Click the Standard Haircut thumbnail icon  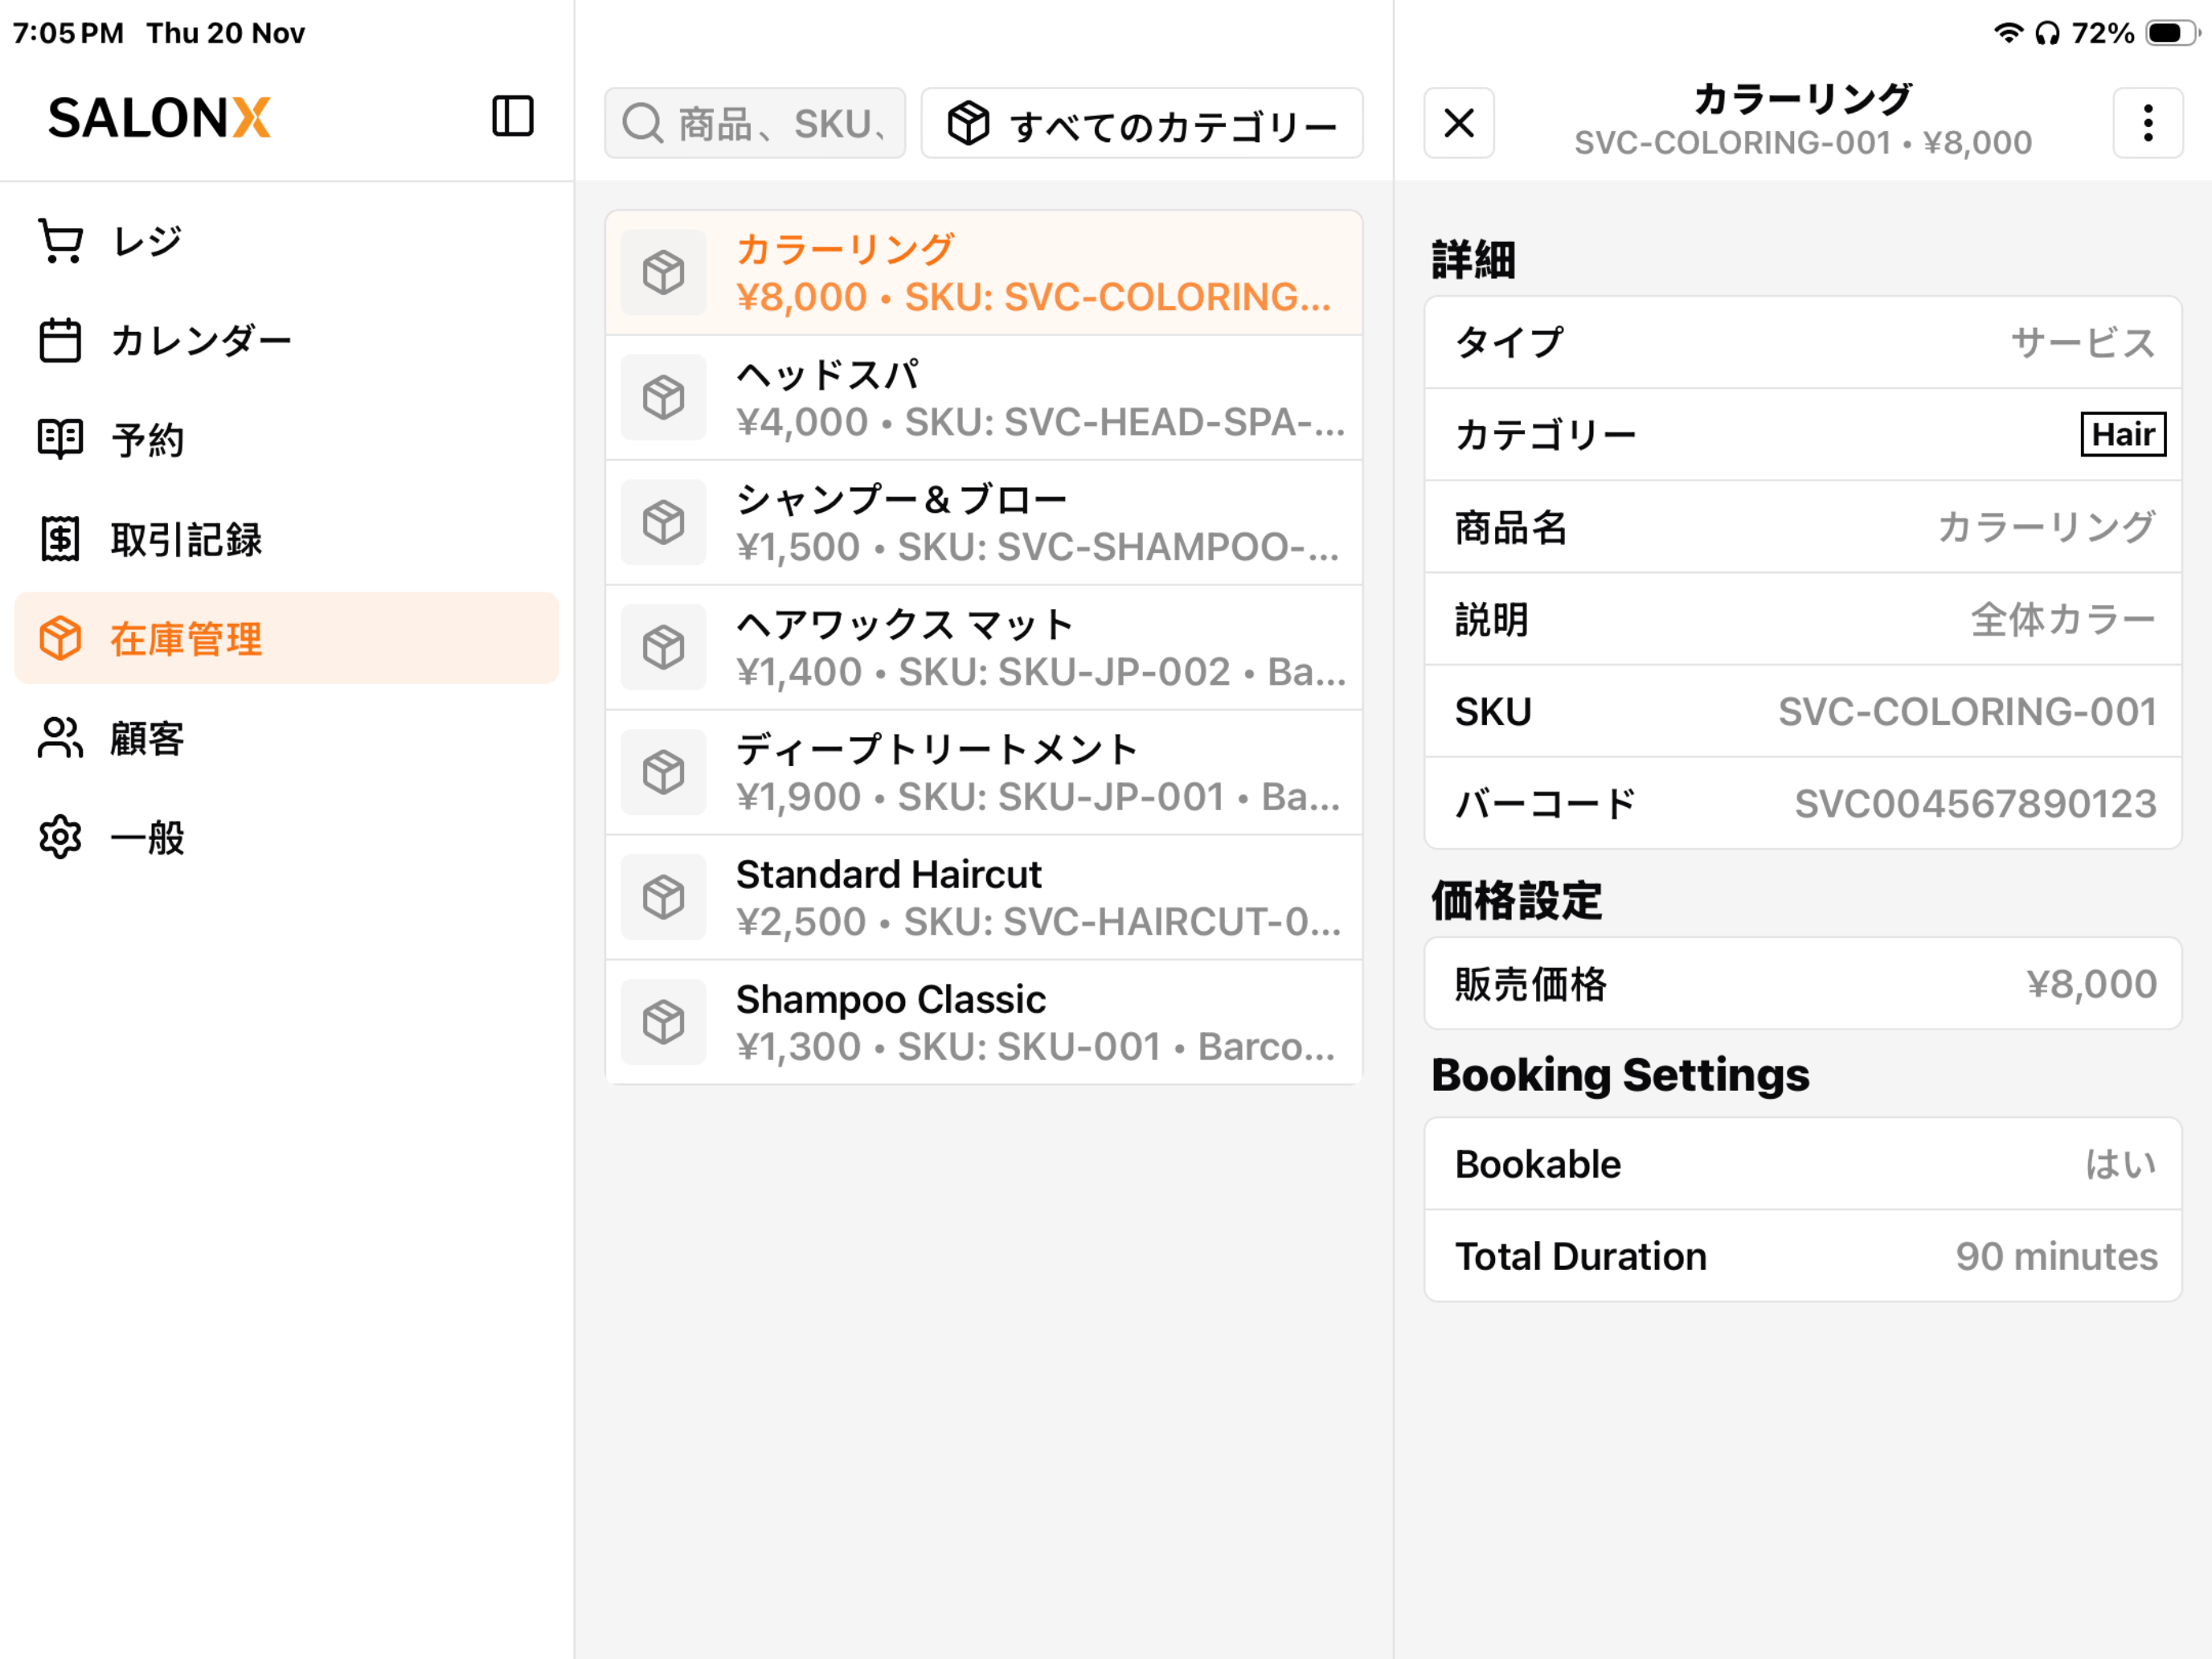[663, 897]
